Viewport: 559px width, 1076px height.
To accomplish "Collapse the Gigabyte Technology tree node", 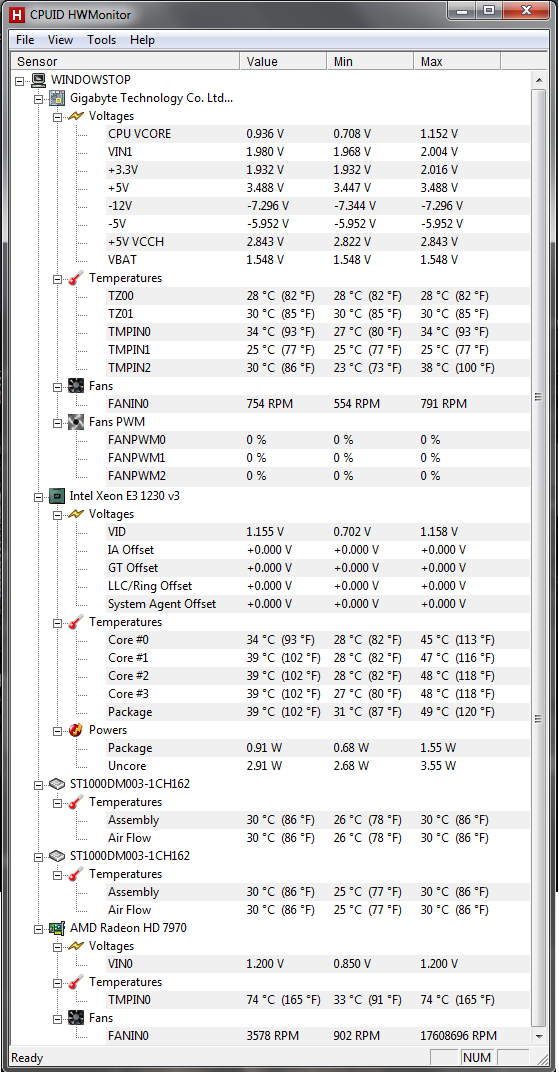I will click(x=39, y=99).
